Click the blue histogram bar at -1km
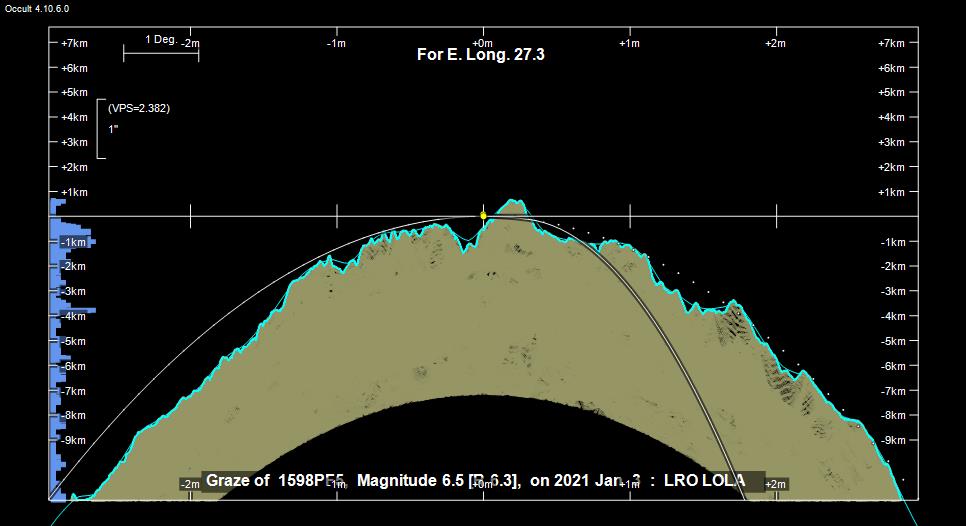The height and width of the screenshot is (526, 966). [x=73, y=242]
